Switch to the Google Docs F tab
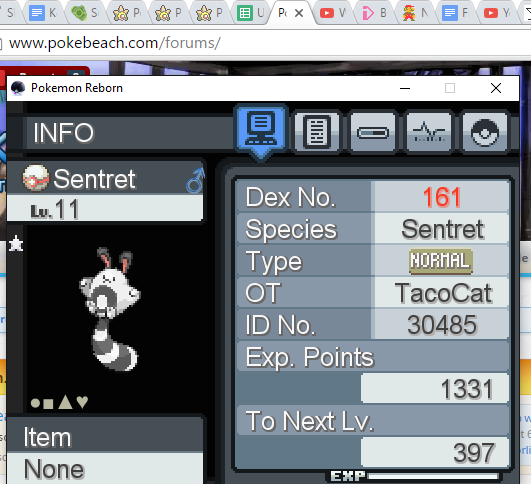 (456, 13)
